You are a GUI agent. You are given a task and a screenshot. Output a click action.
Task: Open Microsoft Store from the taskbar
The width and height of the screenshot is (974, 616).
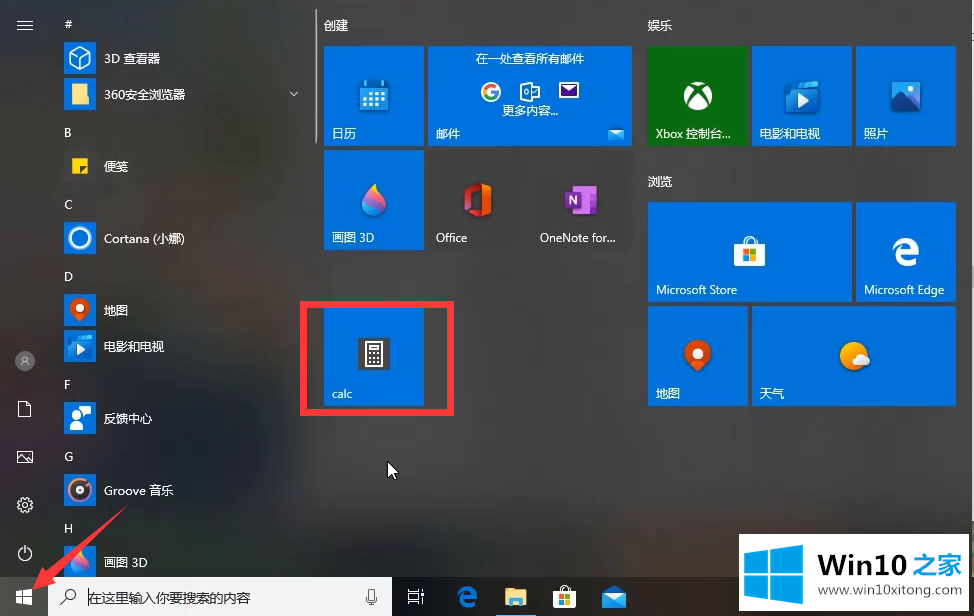(564, 597)
